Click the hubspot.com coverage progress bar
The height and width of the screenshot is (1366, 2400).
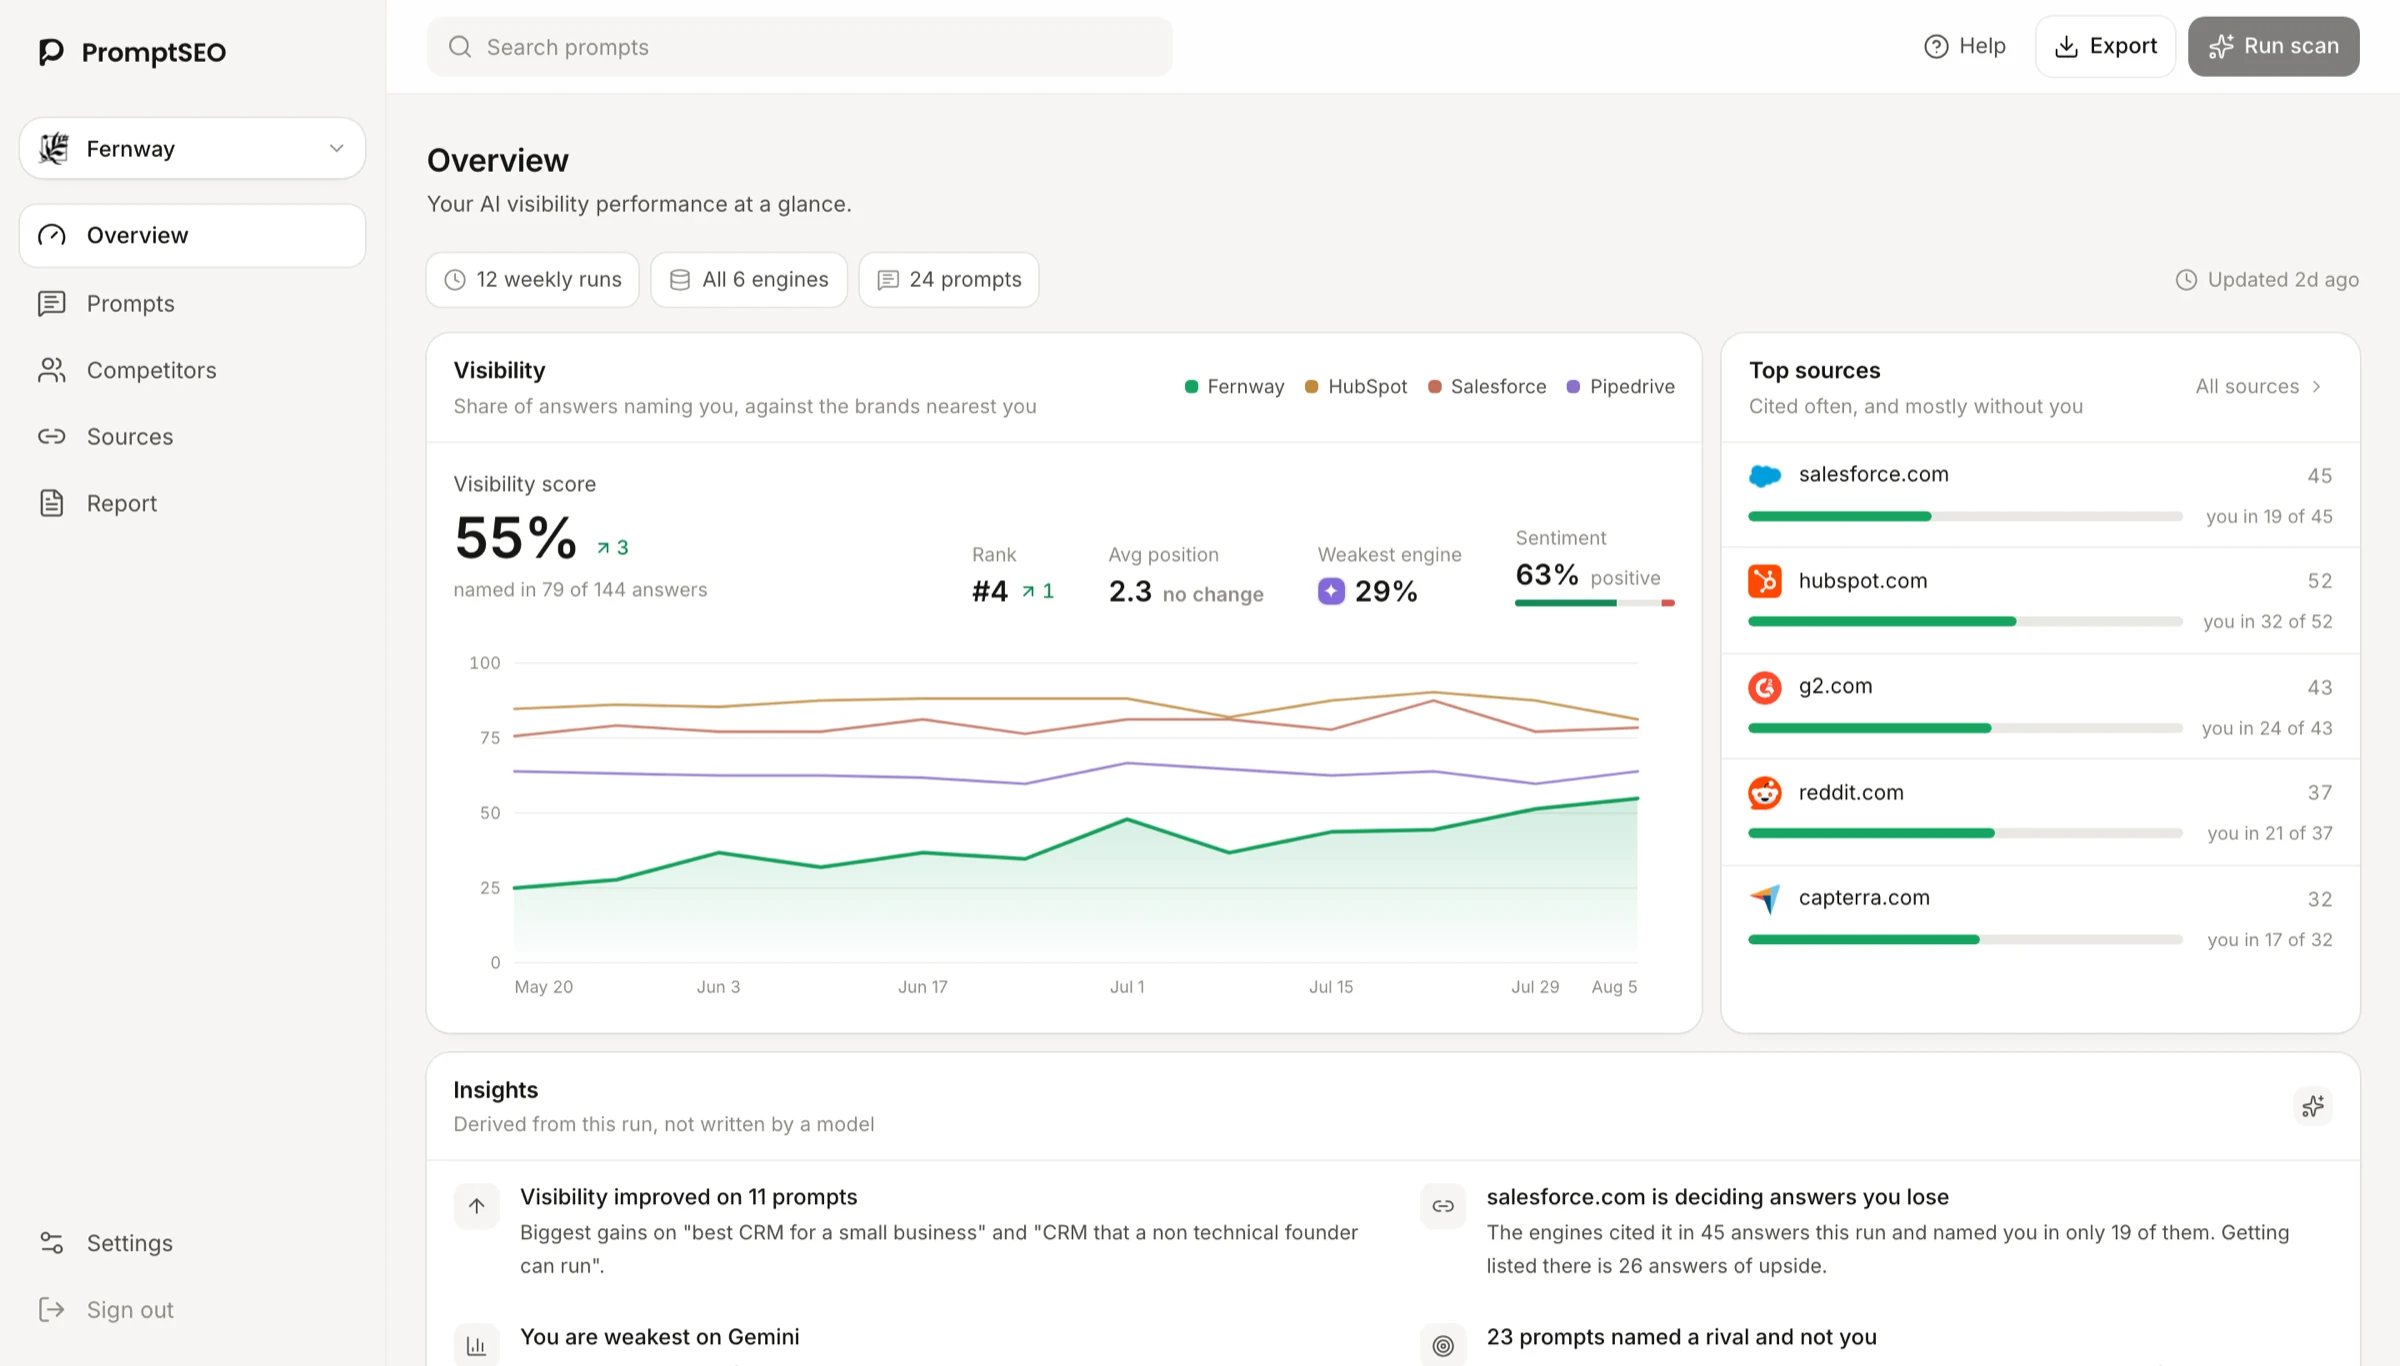pyautogui.click(x=1965, y=622)
